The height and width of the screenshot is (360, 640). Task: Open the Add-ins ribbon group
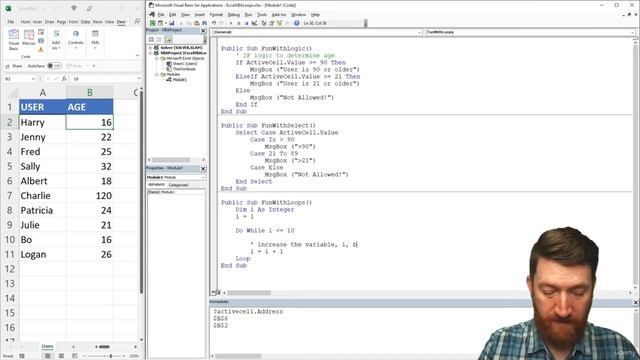pos(56,40)
